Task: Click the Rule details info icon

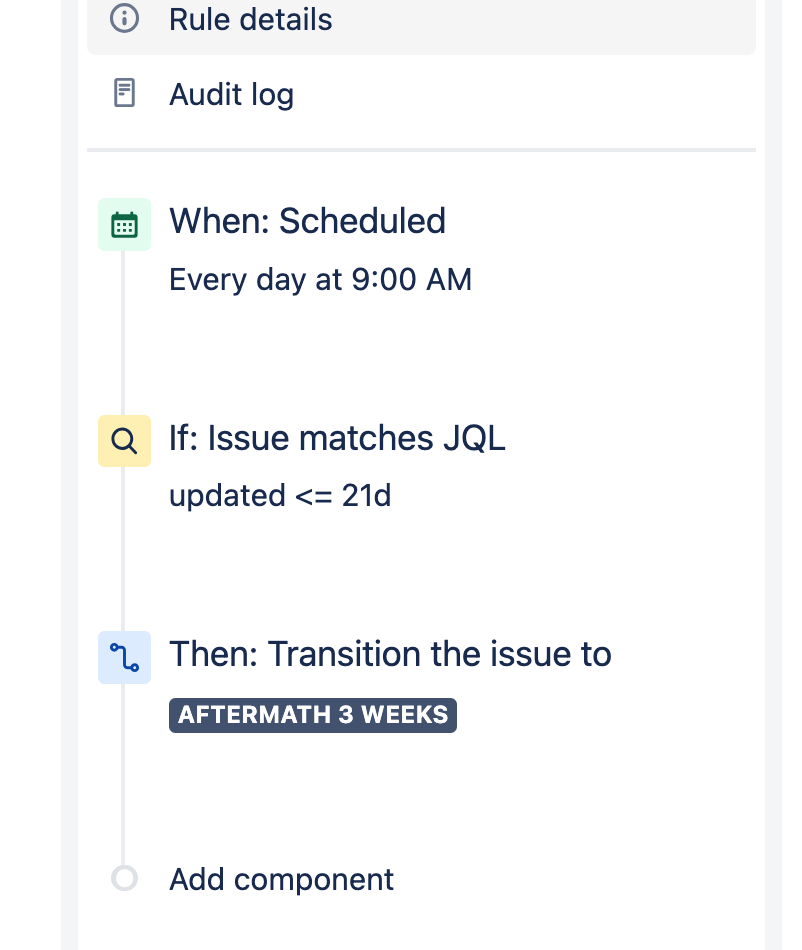Action: (x=123, y=18)
